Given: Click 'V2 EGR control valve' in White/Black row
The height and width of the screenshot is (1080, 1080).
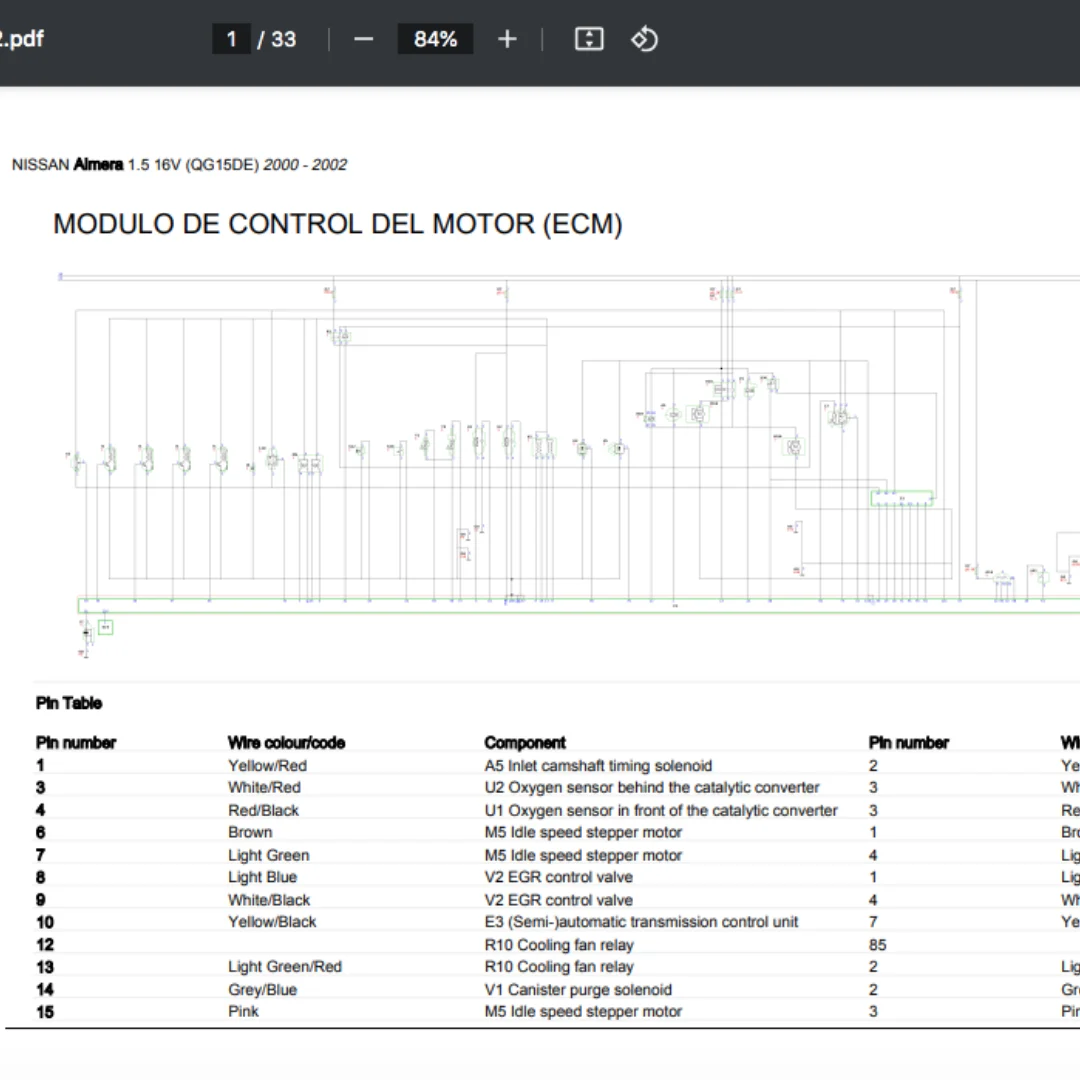Looking at the screenshot, I should [559, 900].
